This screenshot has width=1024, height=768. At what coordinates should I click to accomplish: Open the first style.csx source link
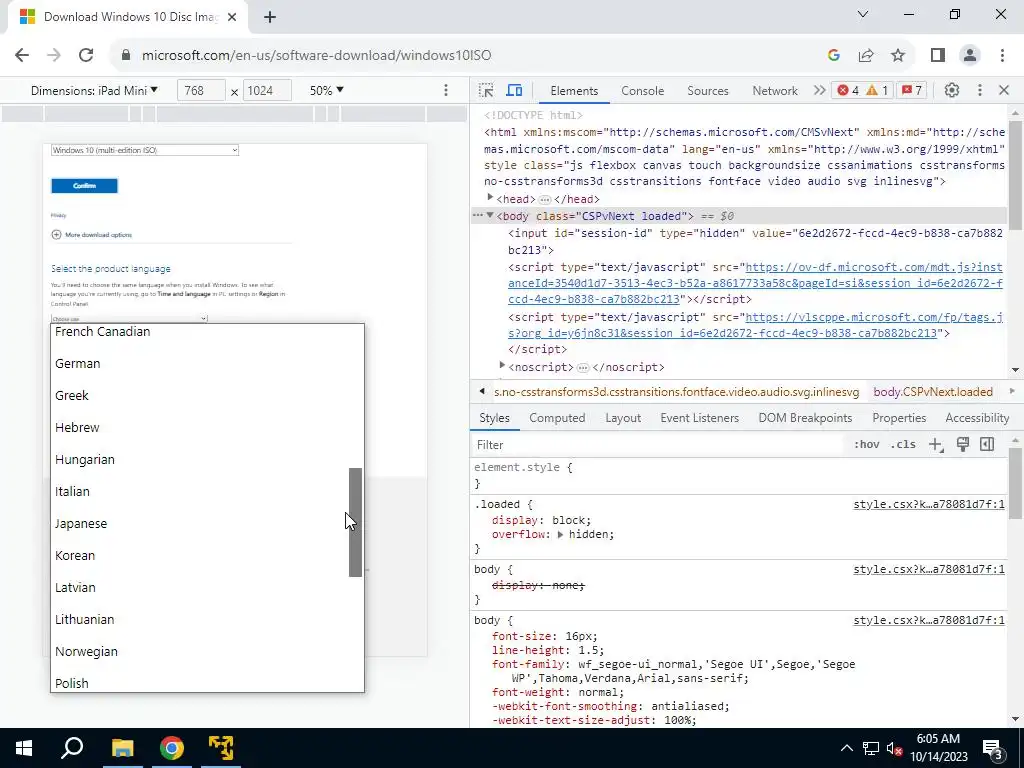coord(929,504)
